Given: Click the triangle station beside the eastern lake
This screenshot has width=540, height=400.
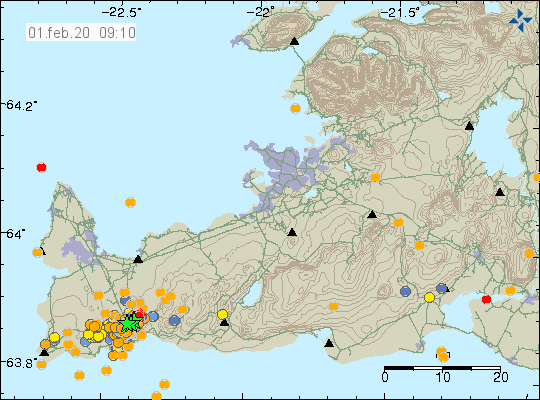Looking at the screenshot, I should point(469,126).
